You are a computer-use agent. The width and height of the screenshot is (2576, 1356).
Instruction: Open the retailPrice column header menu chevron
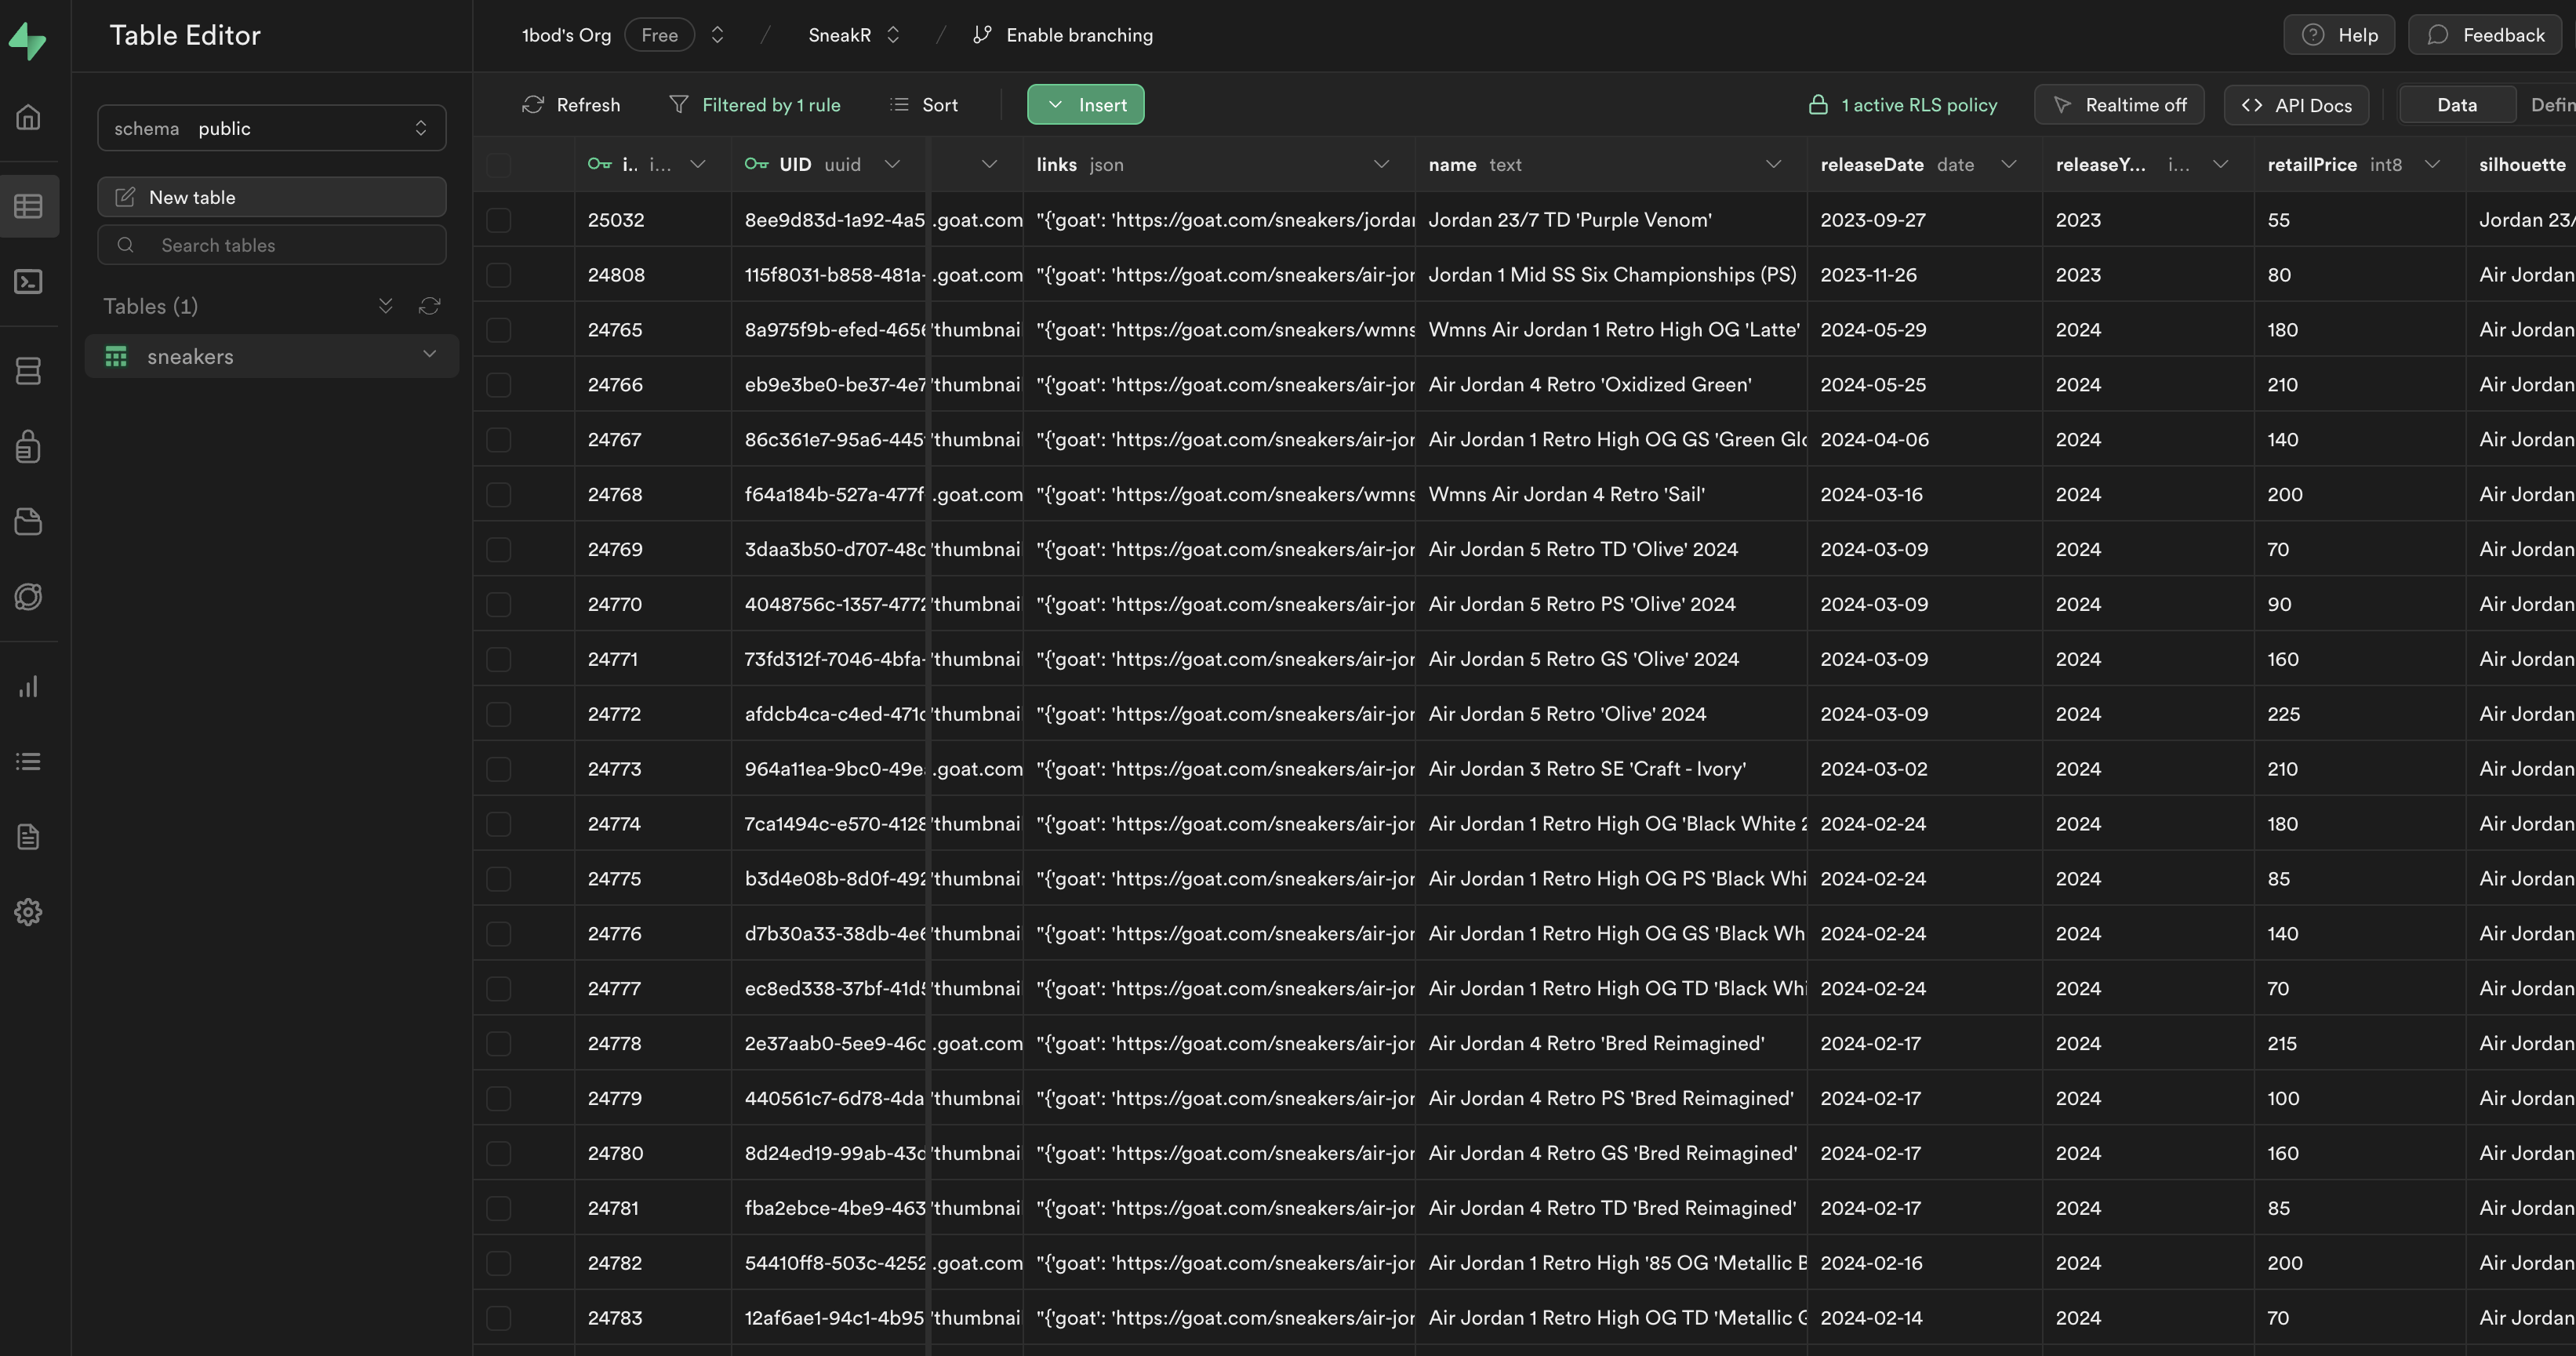click(2432, 164)
